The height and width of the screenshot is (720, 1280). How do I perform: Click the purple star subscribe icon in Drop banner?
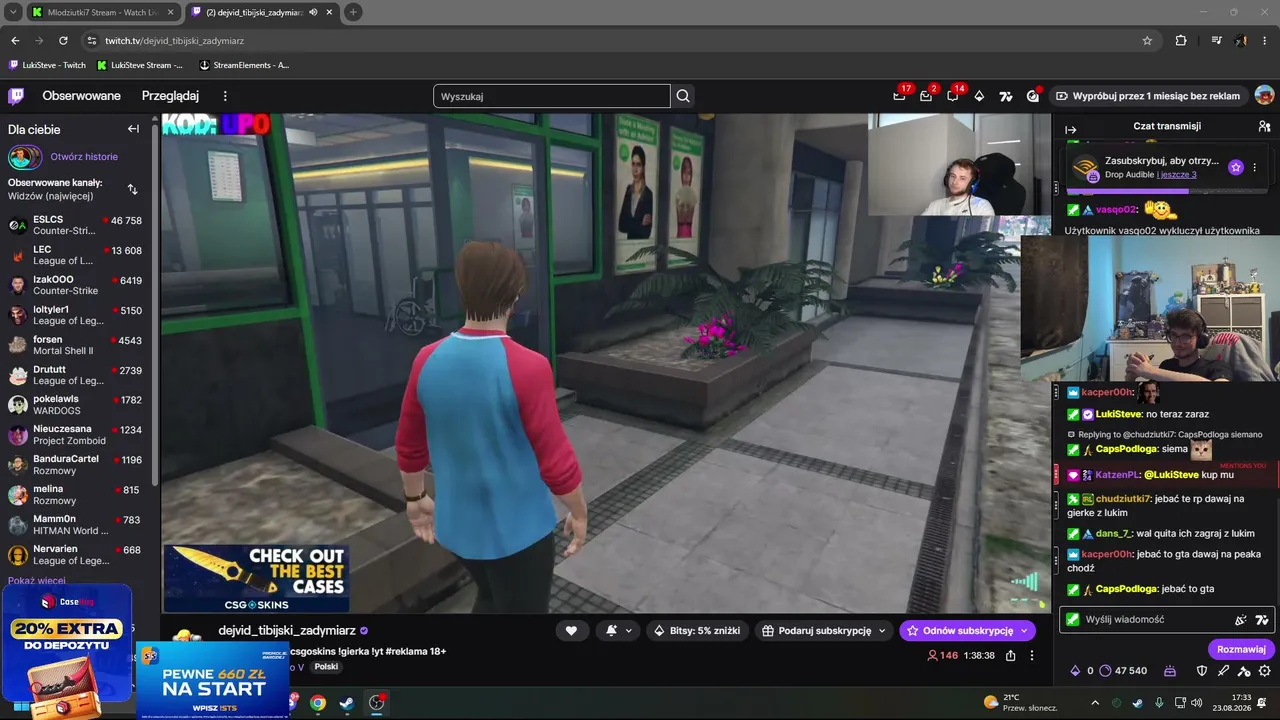1236,167
